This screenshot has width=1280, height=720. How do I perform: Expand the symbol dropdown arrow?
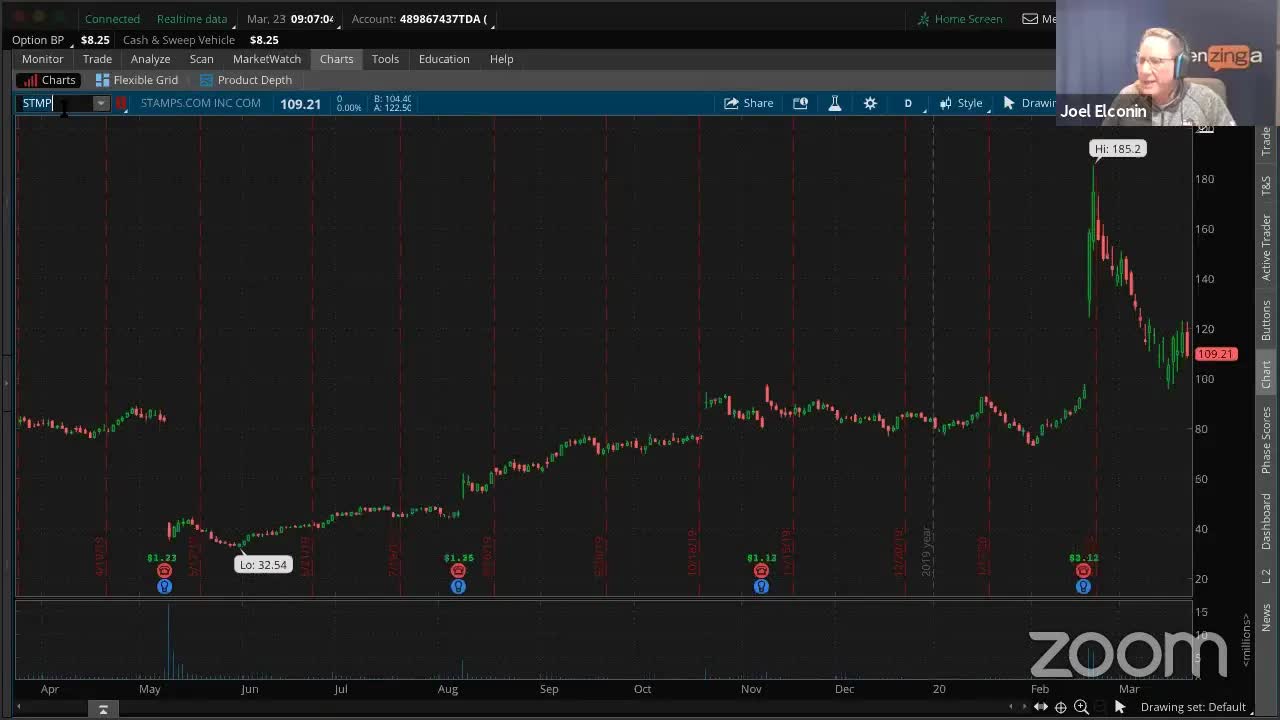(x=101, y=103)
